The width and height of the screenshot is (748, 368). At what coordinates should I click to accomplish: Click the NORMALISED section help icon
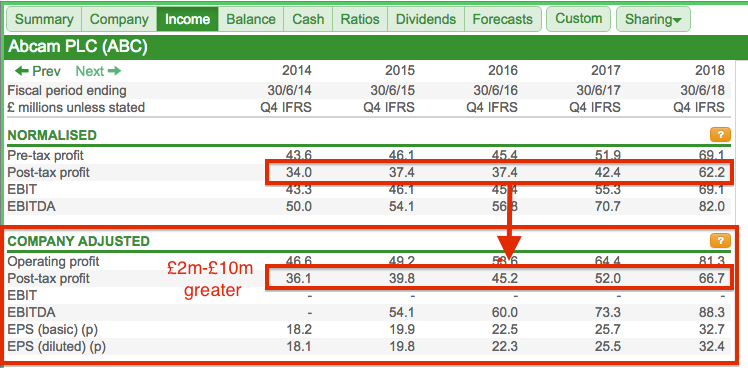pyautogui.click(x=720, y=135)
